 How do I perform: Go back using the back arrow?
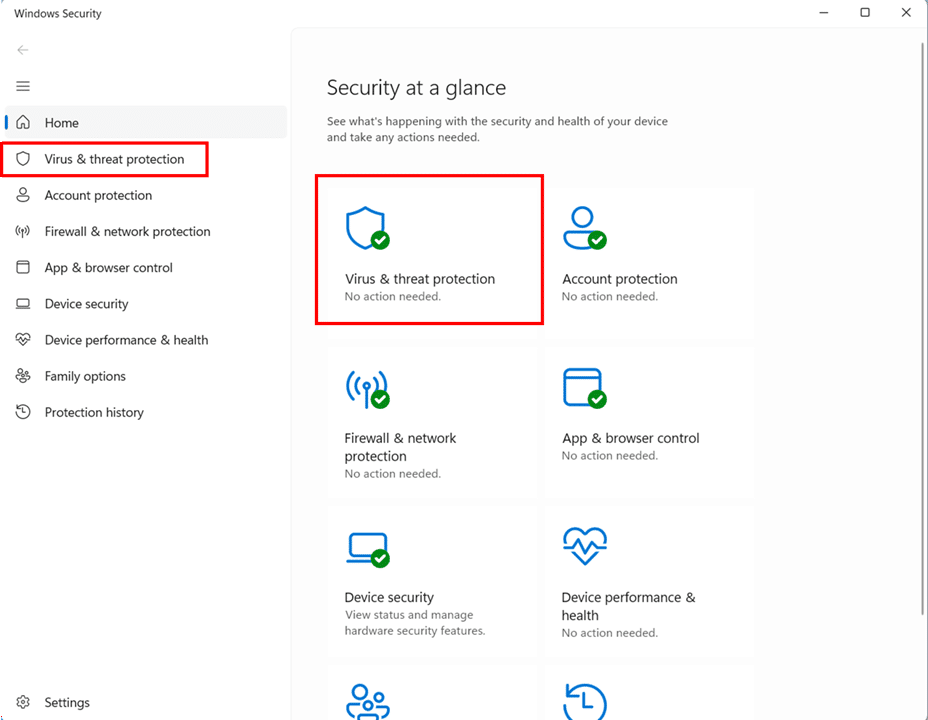pyautogui.click(x=23, y=50)
